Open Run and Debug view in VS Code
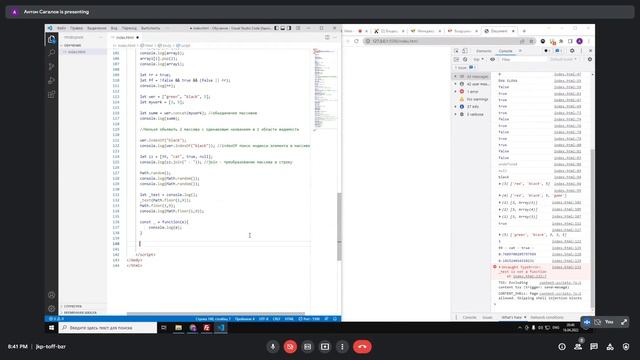Image resolution: width=640 pixels, height=360 pixels. click(51, 80)
